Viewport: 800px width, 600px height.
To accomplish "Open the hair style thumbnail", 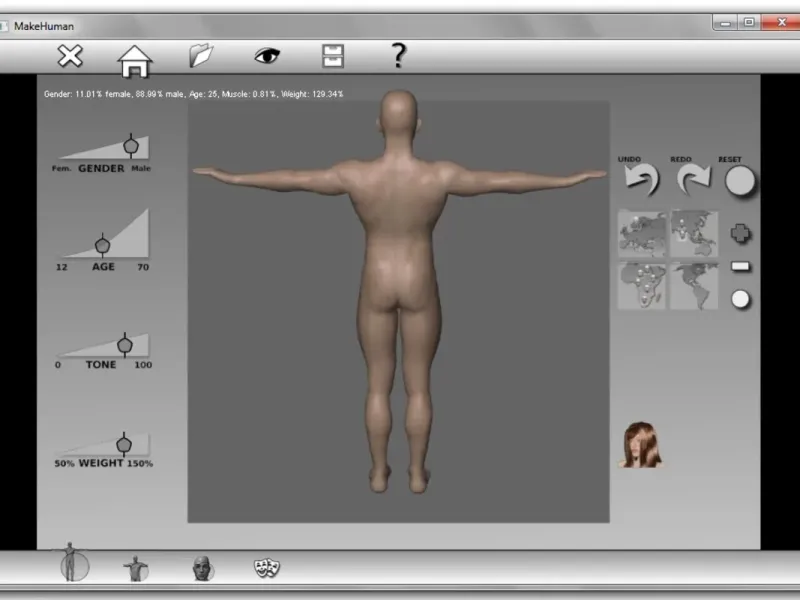I will 641,444.
